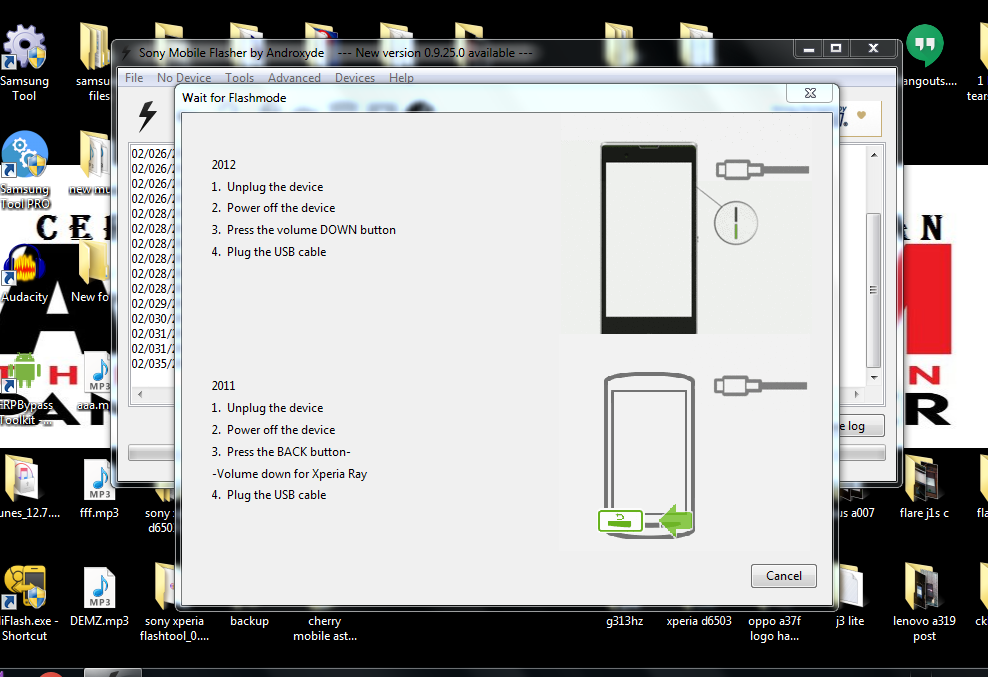Open the new music folder icon

pyautogui.click(x=95, y=164)
